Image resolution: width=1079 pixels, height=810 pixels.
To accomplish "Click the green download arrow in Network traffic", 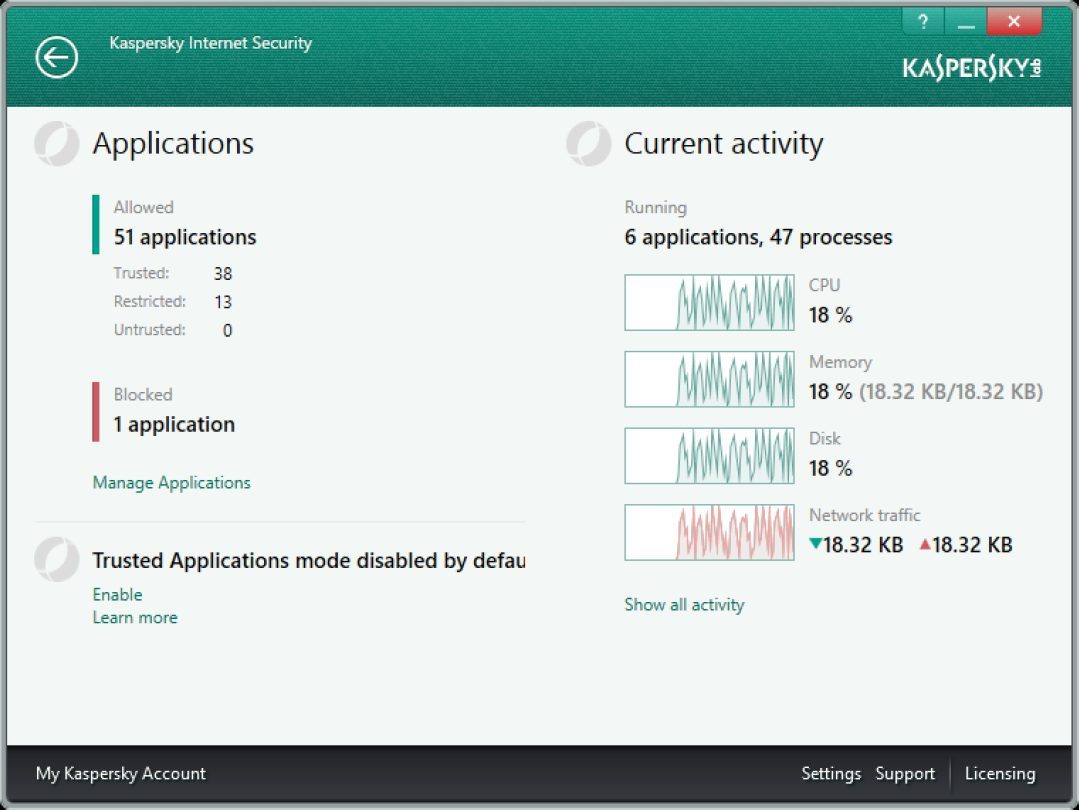I will (815, 545).
